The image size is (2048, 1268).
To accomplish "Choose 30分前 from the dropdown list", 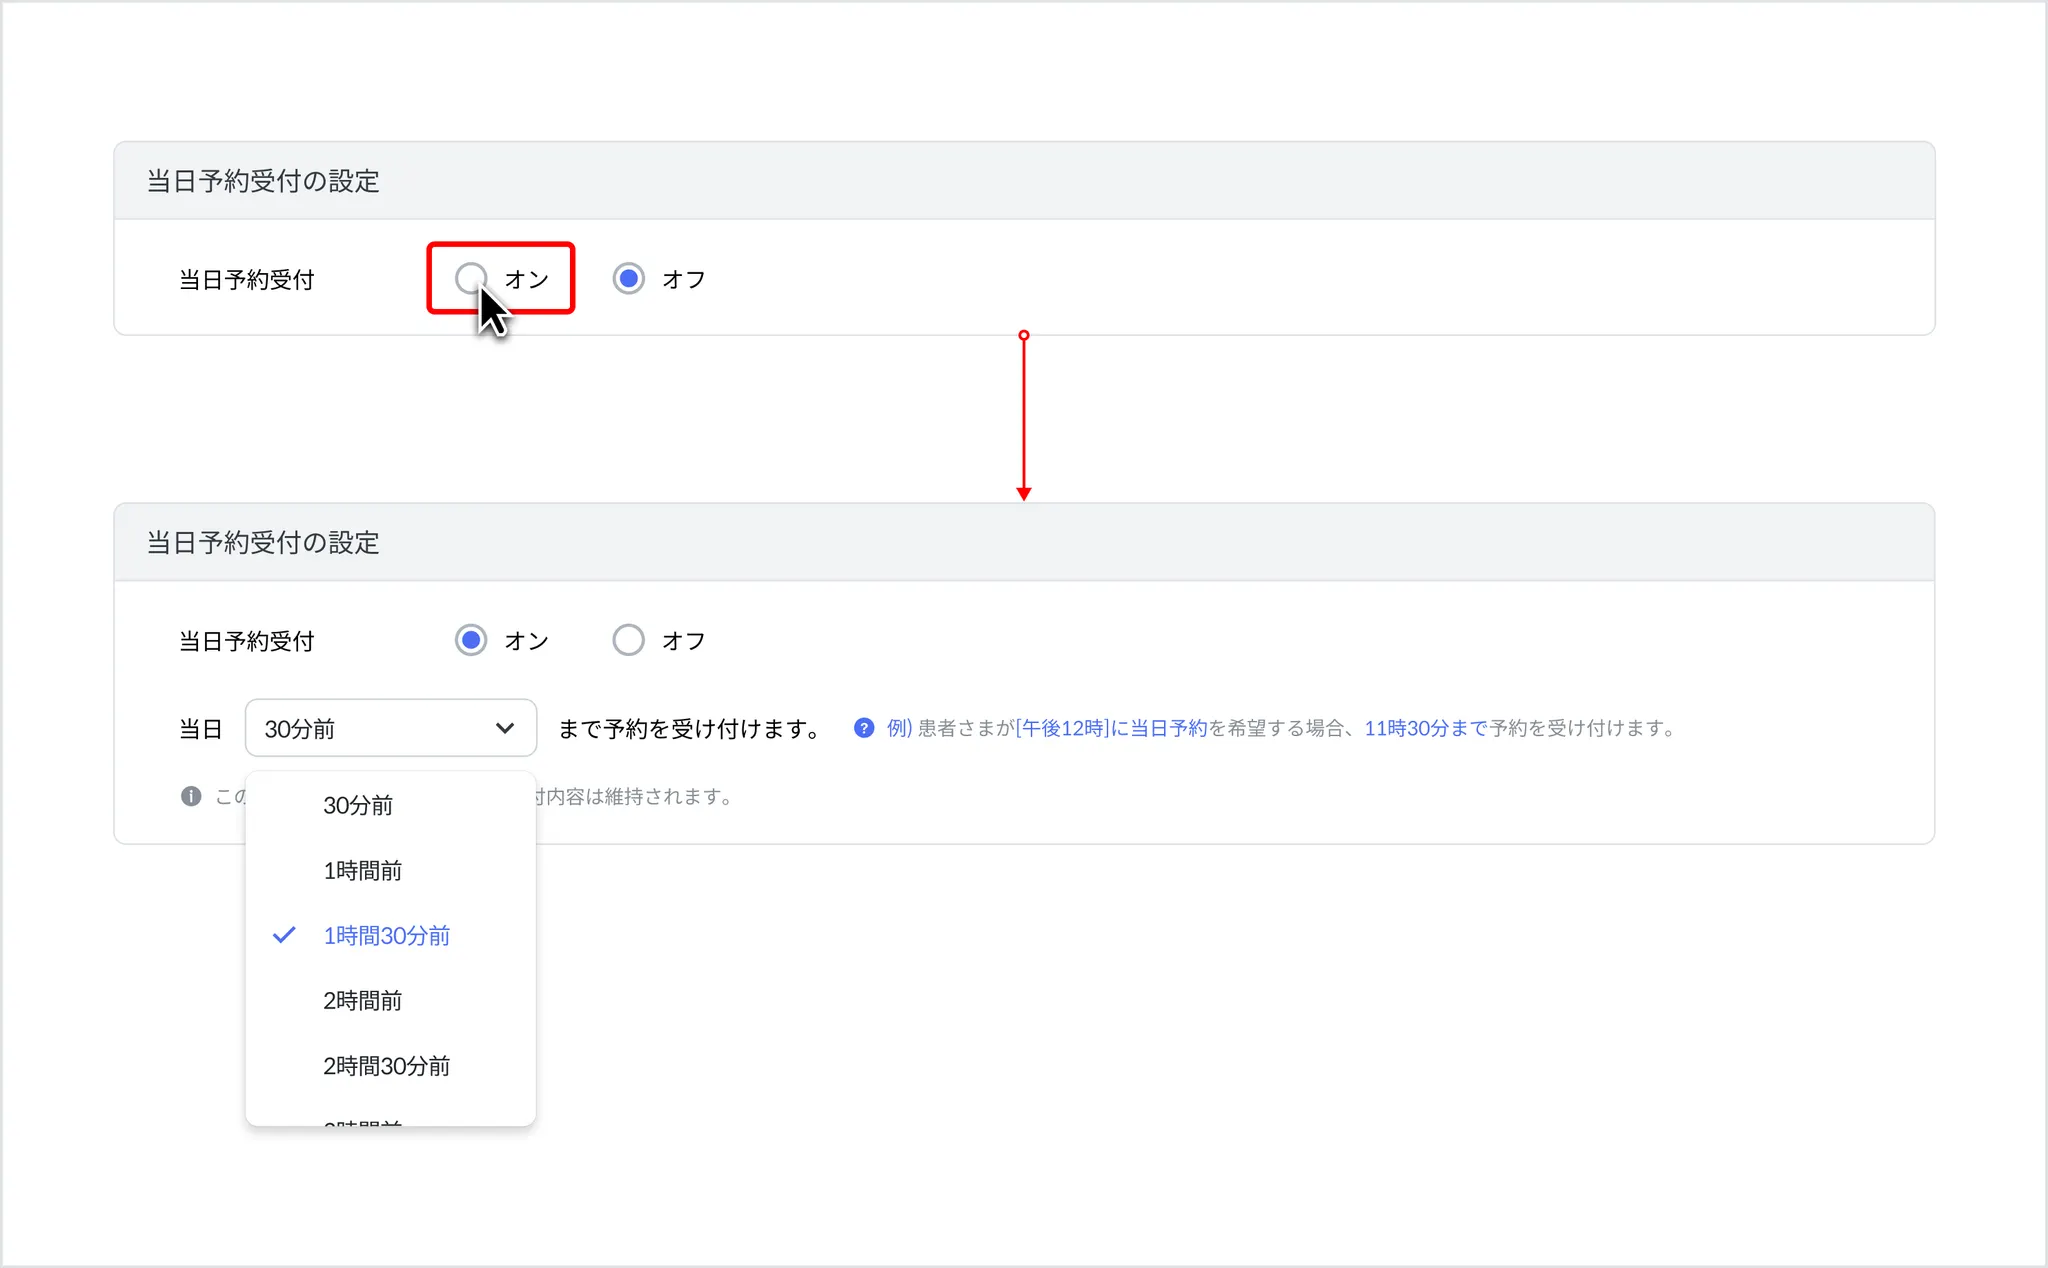I will coord(358,805).
